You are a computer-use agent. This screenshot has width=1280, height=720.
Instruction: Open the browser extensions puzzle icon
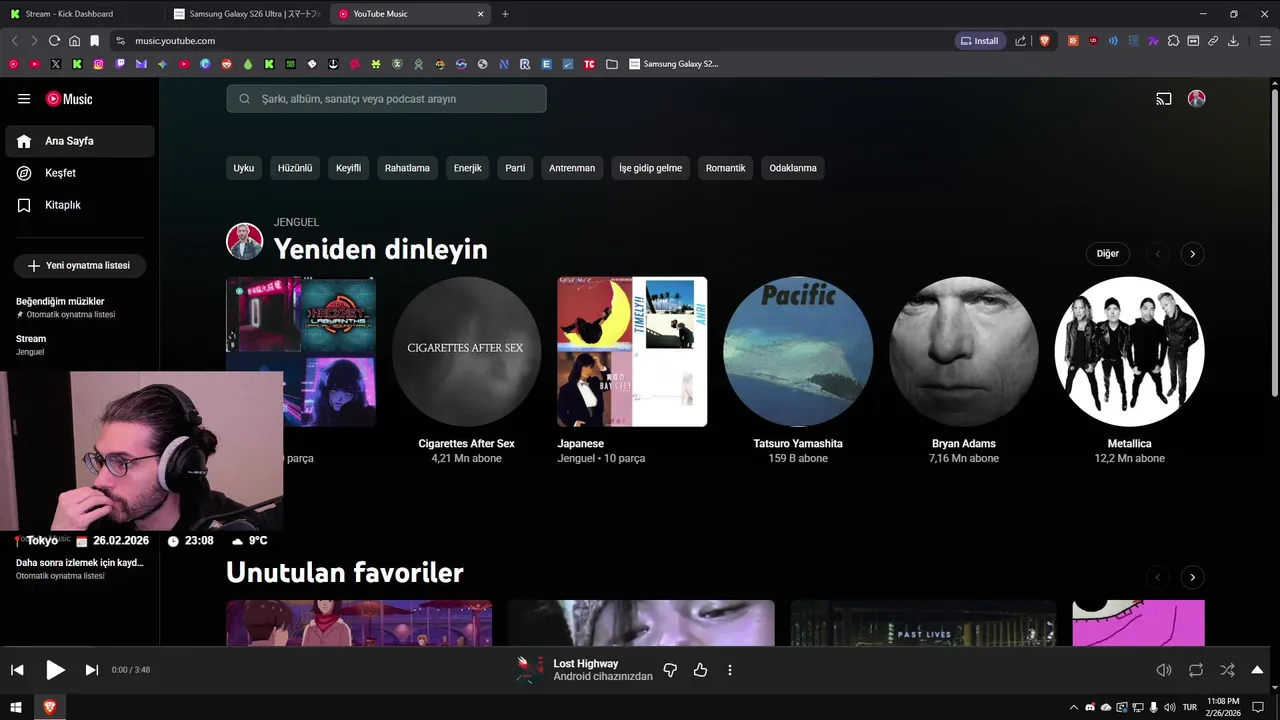tap(1174, 41)
